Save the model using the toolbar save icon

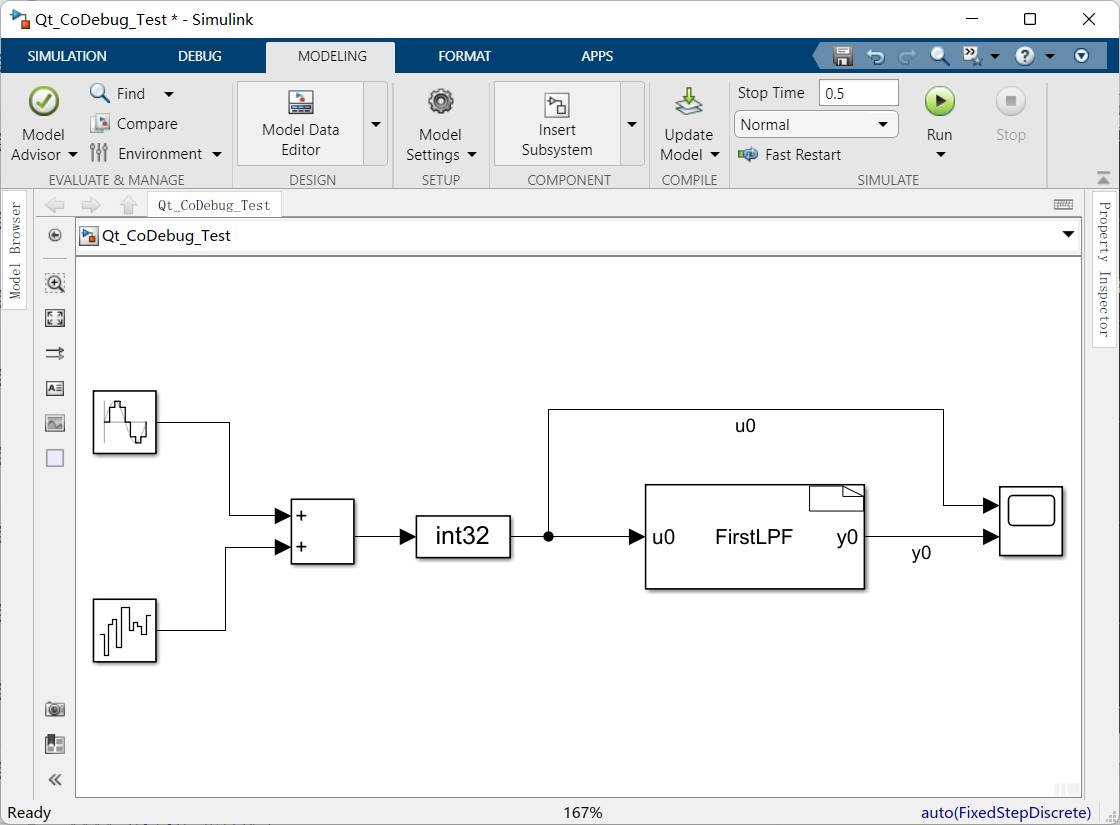pyautogui.click(x=843, y=56)
